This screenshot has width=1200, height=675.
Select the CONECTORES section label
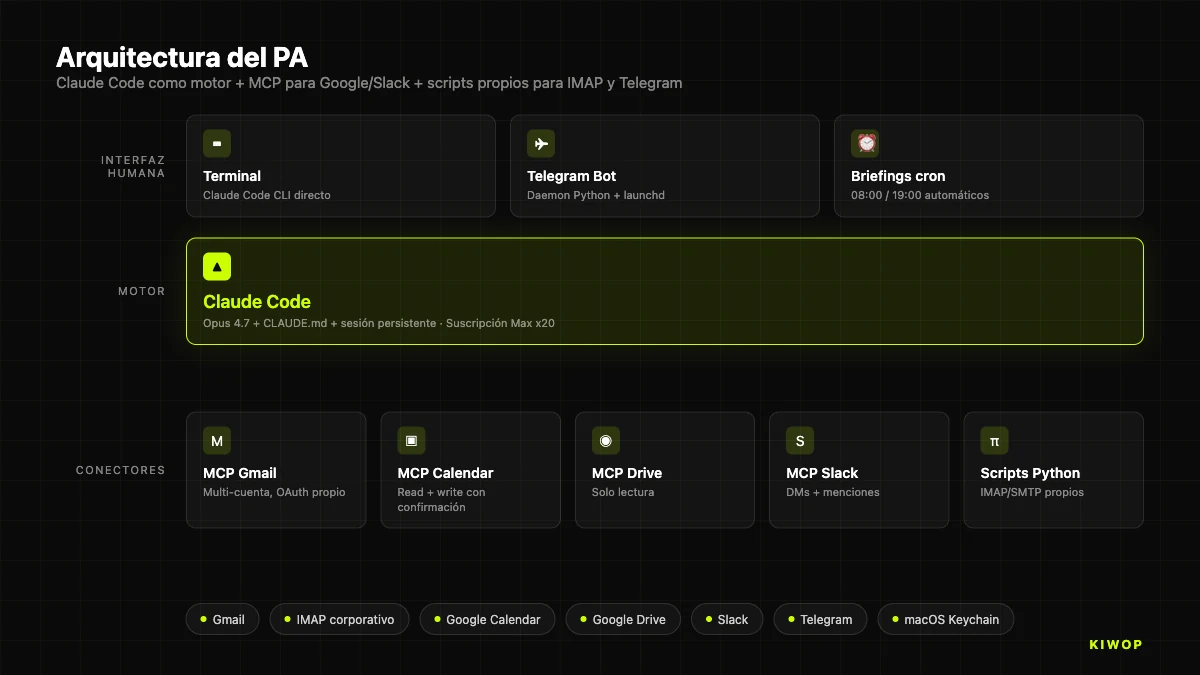tap(120, 469)
